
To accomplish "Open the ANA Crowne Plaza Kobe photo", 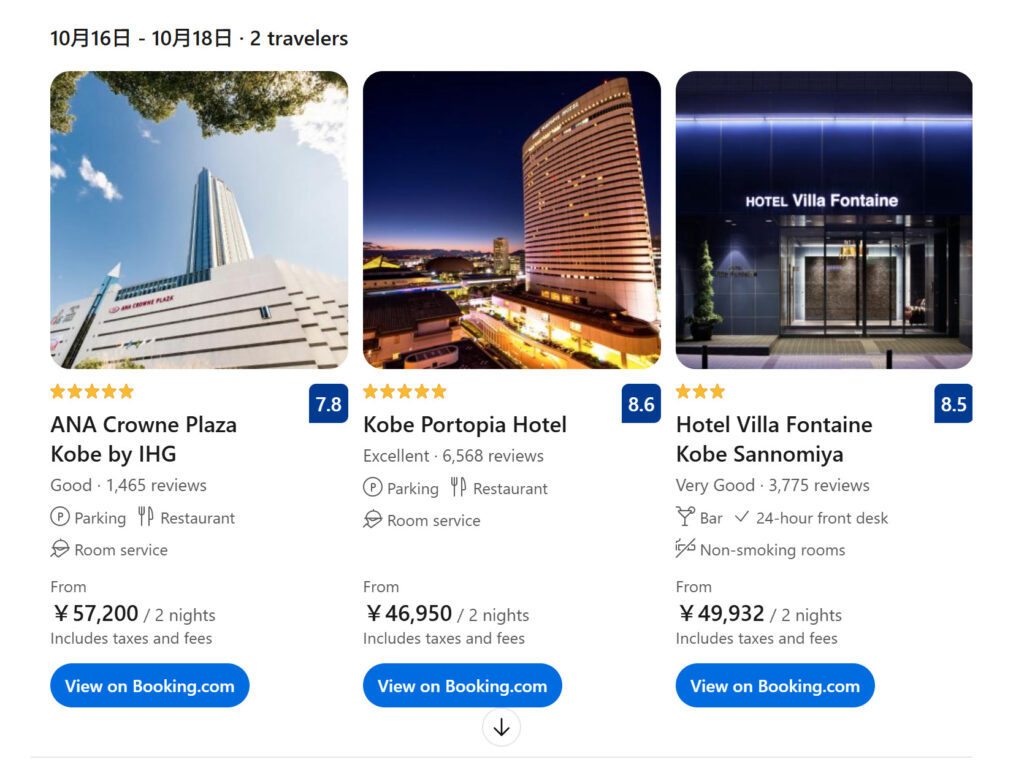I will point(199,220).
